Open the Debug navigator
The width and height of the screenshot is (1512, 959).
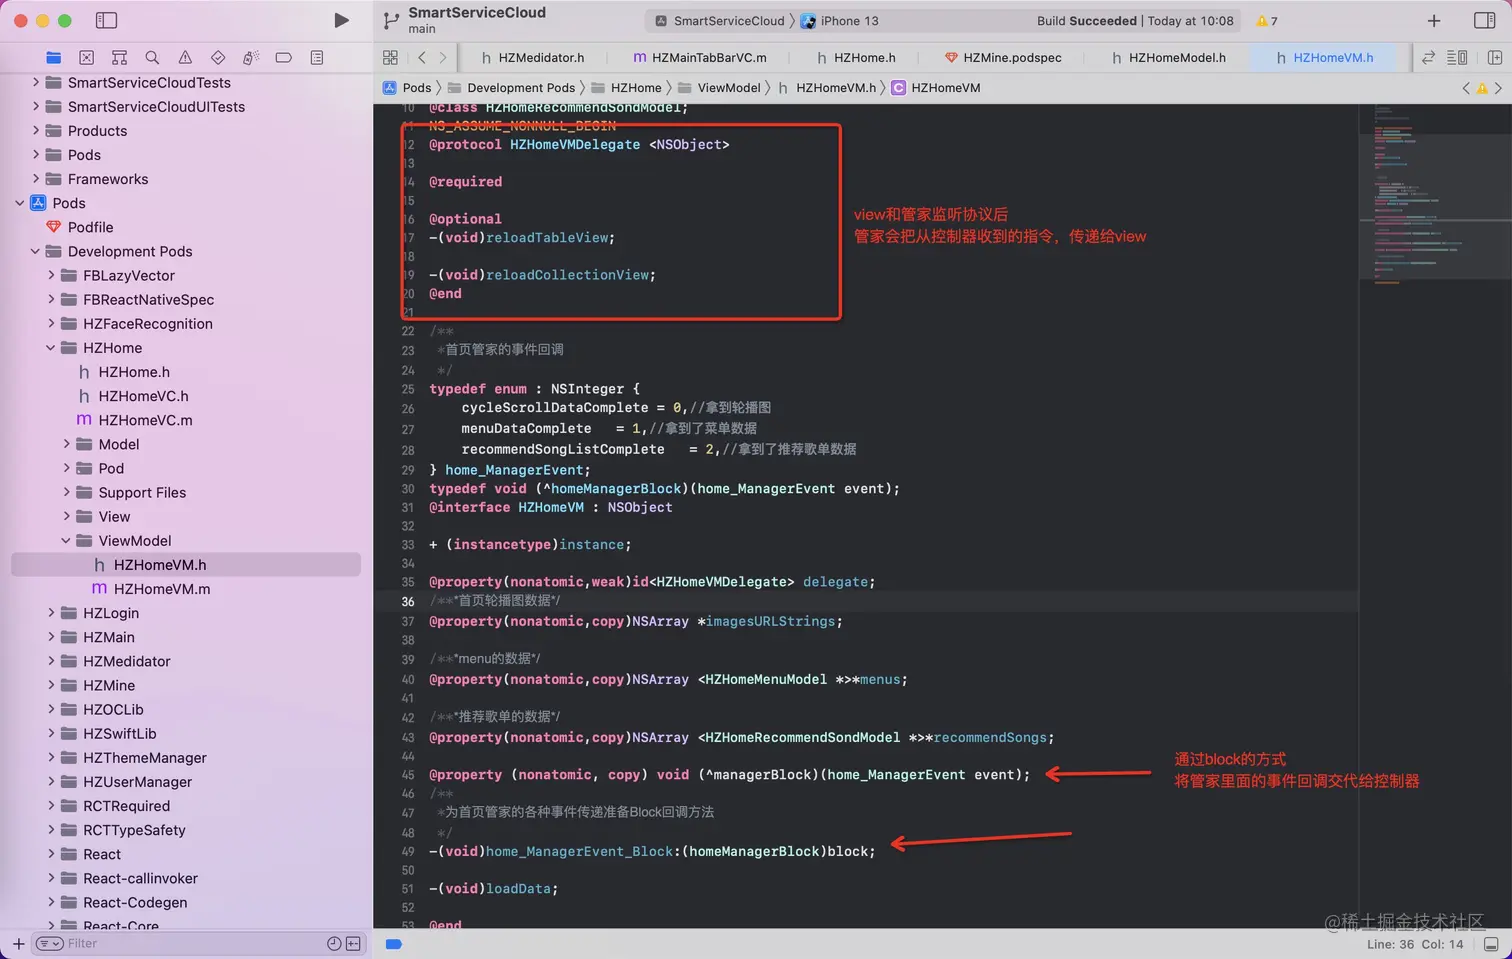(x=251, y=58)
